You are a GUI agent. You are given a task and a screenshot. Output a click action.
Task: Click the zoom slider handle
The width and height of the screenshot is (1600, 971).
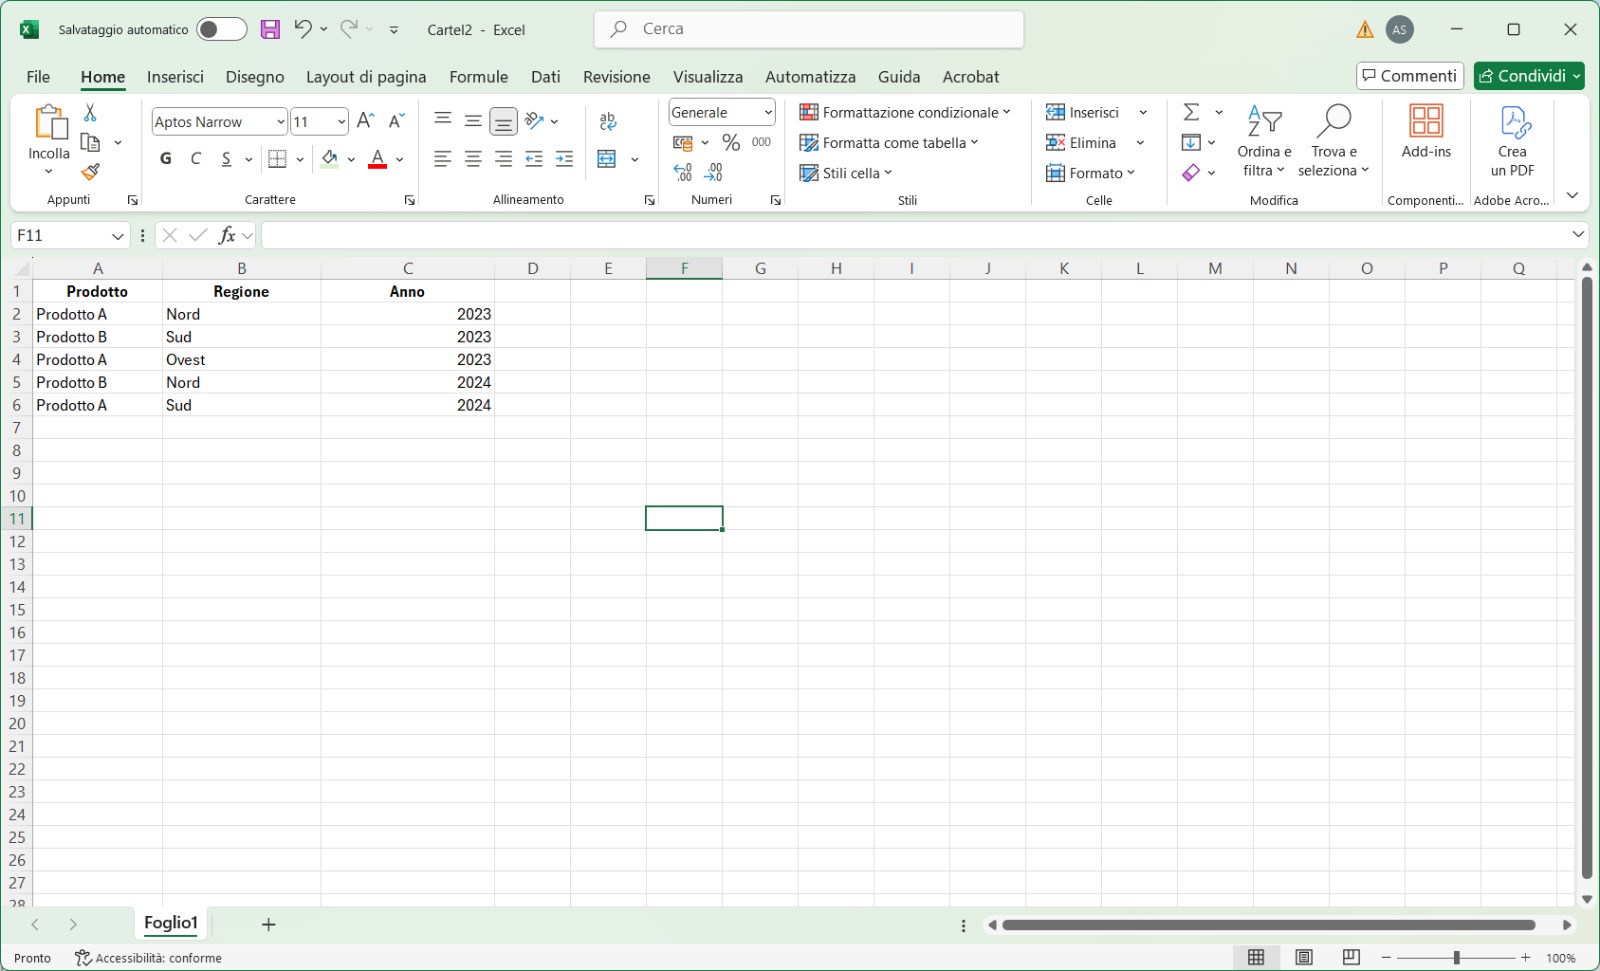(1457, 958)
